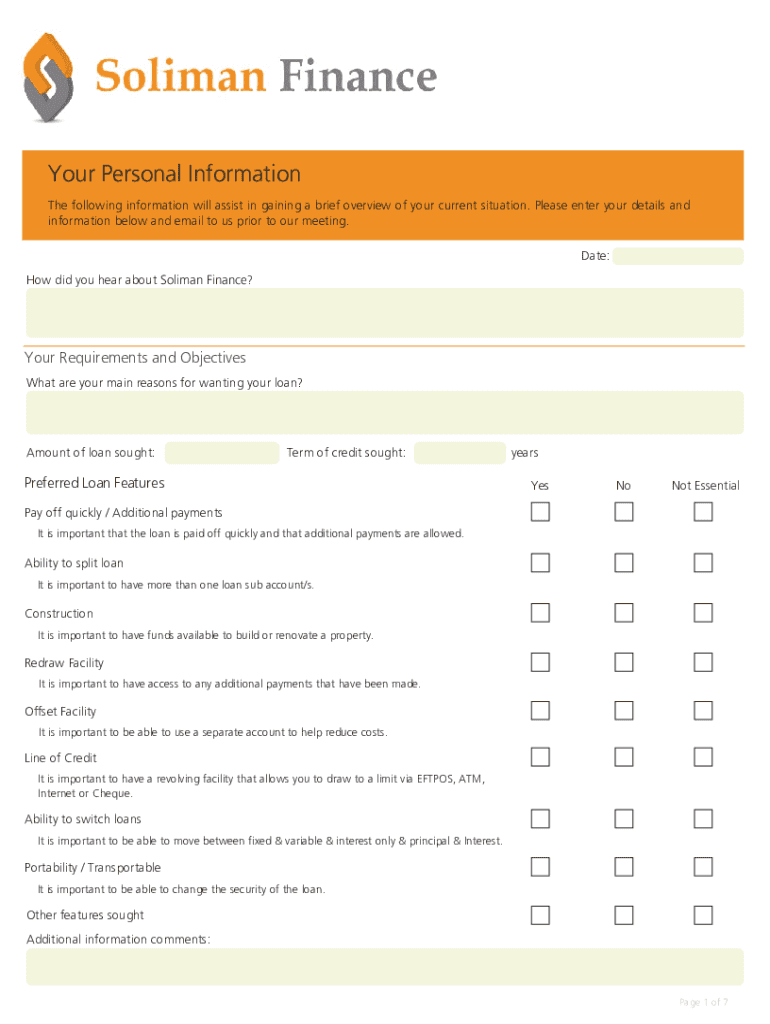The image size is (770, 1024).
Task: Check No for Construction
Action: (x=624, y=612)
